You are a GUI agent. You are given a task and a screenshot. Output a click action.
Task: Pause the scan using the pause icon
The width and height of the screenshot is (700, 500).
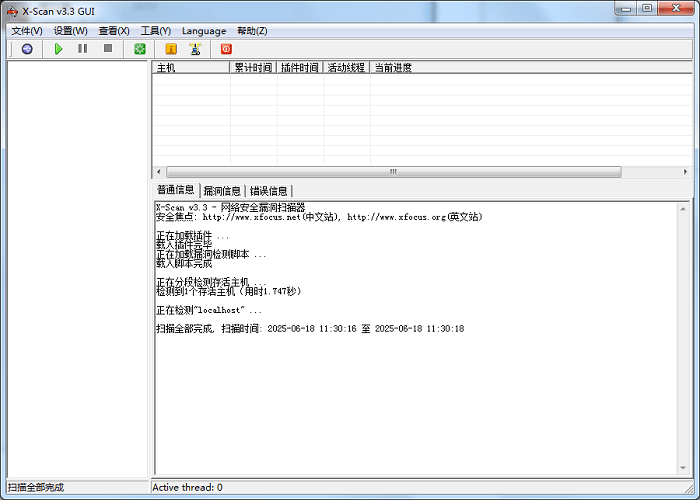coord(83,49)
